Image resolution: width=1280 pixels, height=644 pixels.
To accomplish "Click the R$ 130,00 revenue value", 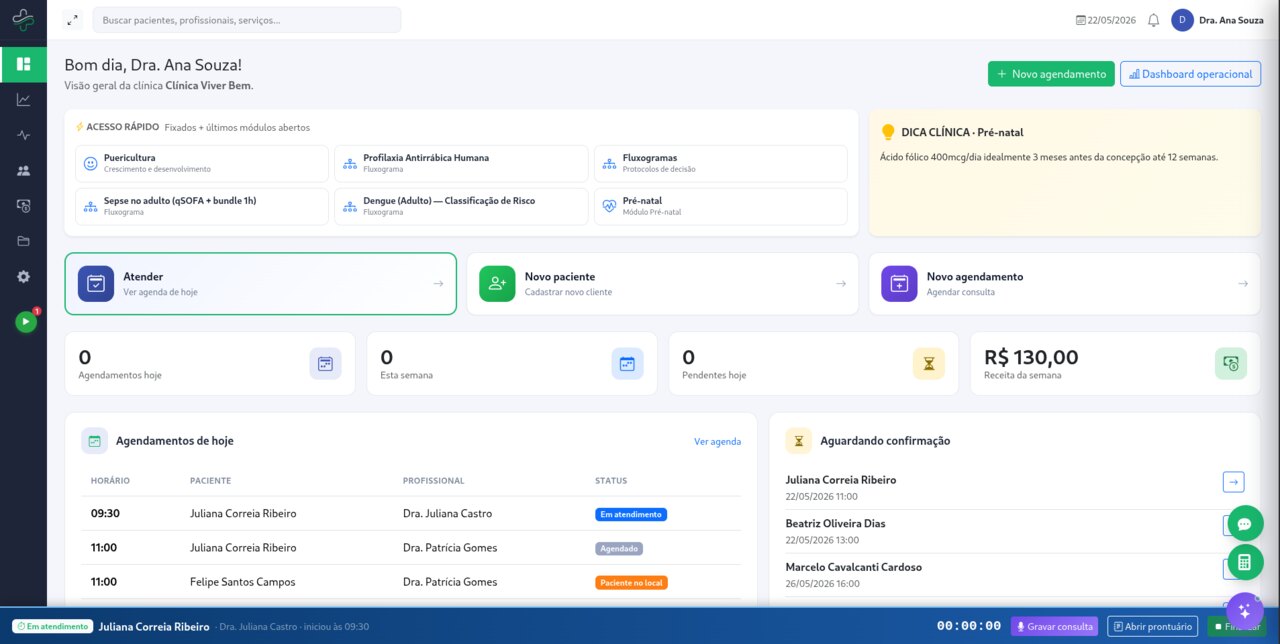I will (x=1031, y=357).
